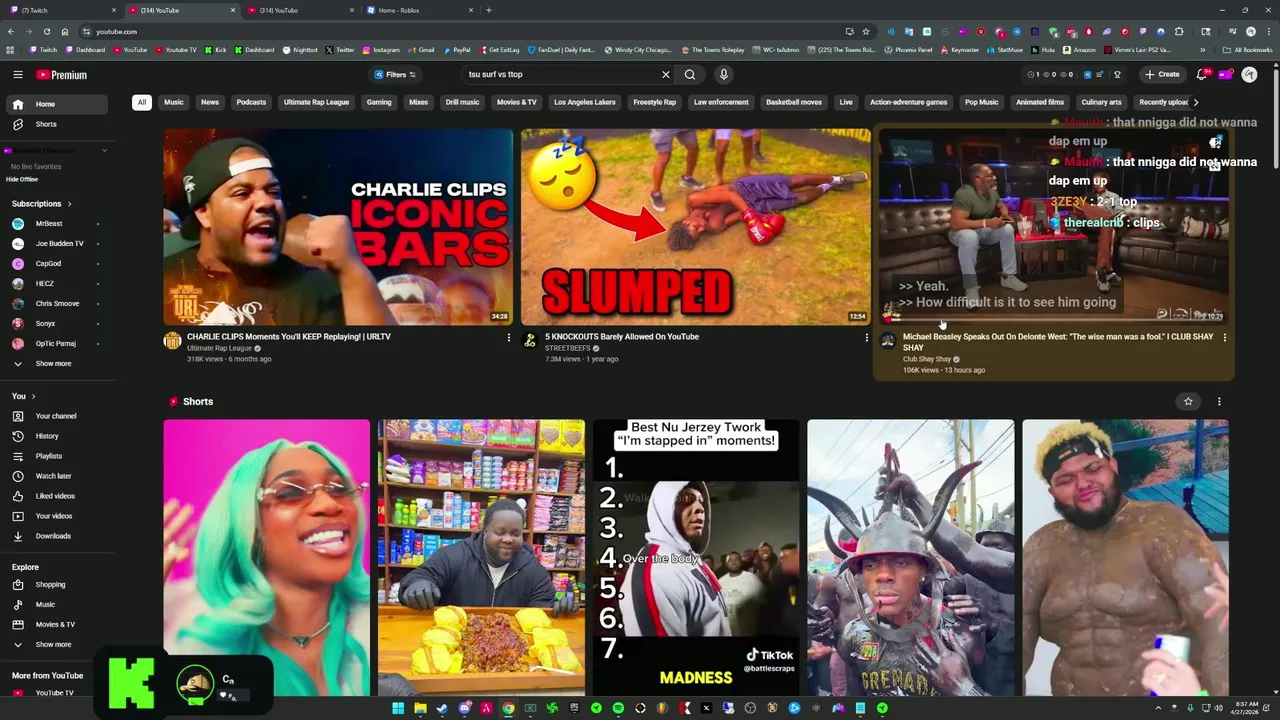The width and height of the screenshot is (1280, 720).
Task: Open File Explorer from the taskbar
Action: coord(420,708)
